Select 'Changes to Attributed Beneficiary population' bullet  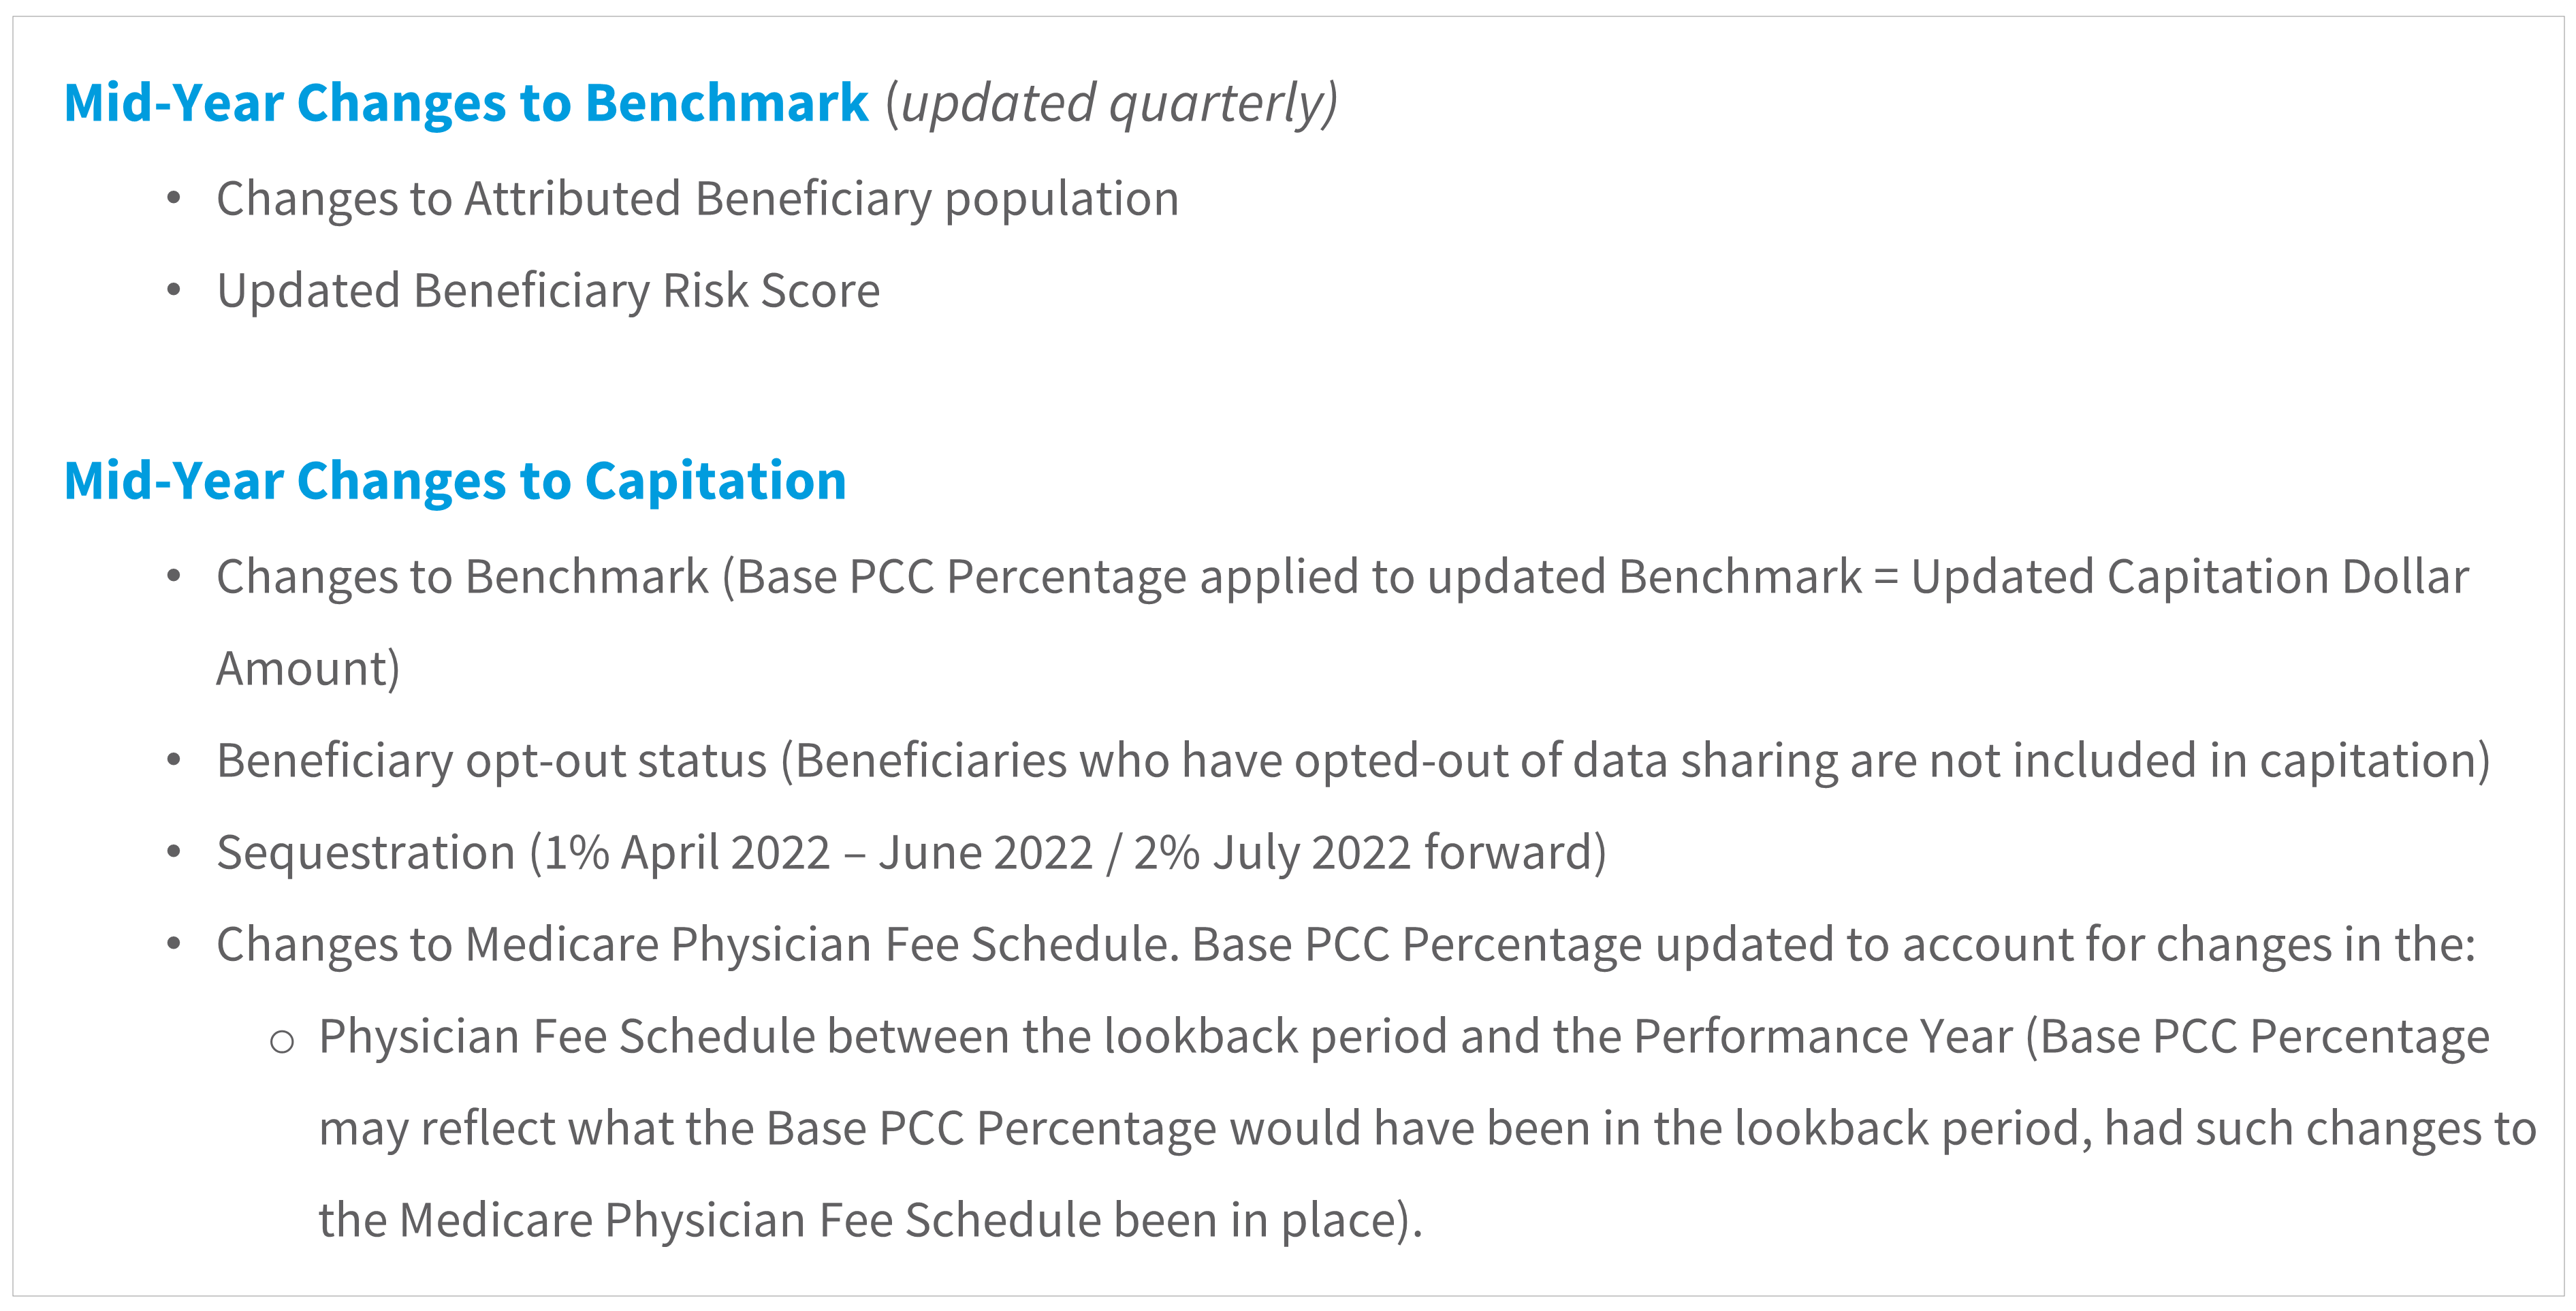pyautogui.click(x=698, y=199)
